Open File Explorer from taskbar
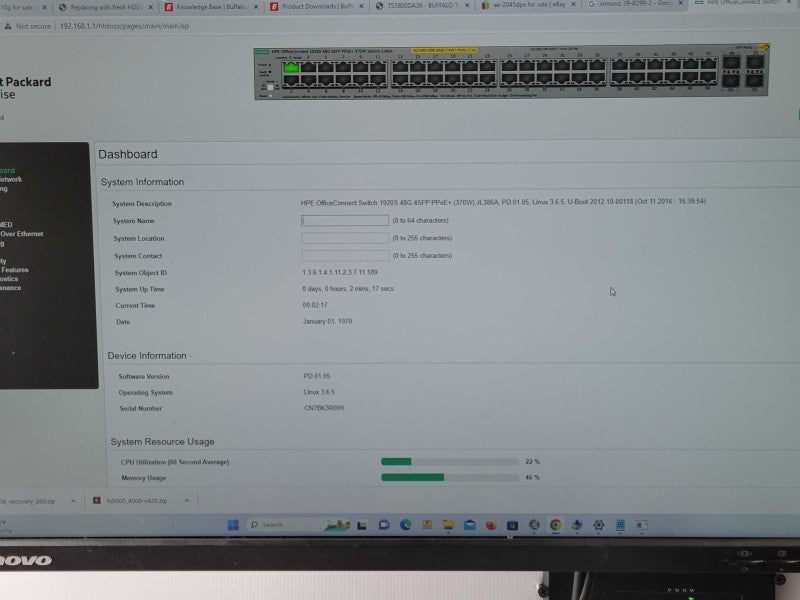The height and width of the screenshot is (600, 800). pyautogui.click(x=448, y=524)
